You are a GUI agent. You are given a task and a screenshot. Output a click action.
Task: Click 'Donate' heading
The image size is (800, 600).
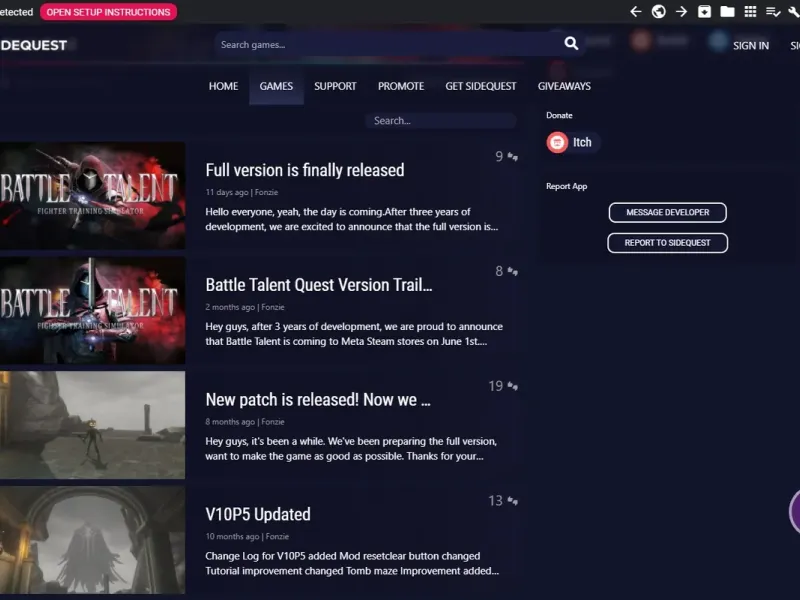pos(559,115)
